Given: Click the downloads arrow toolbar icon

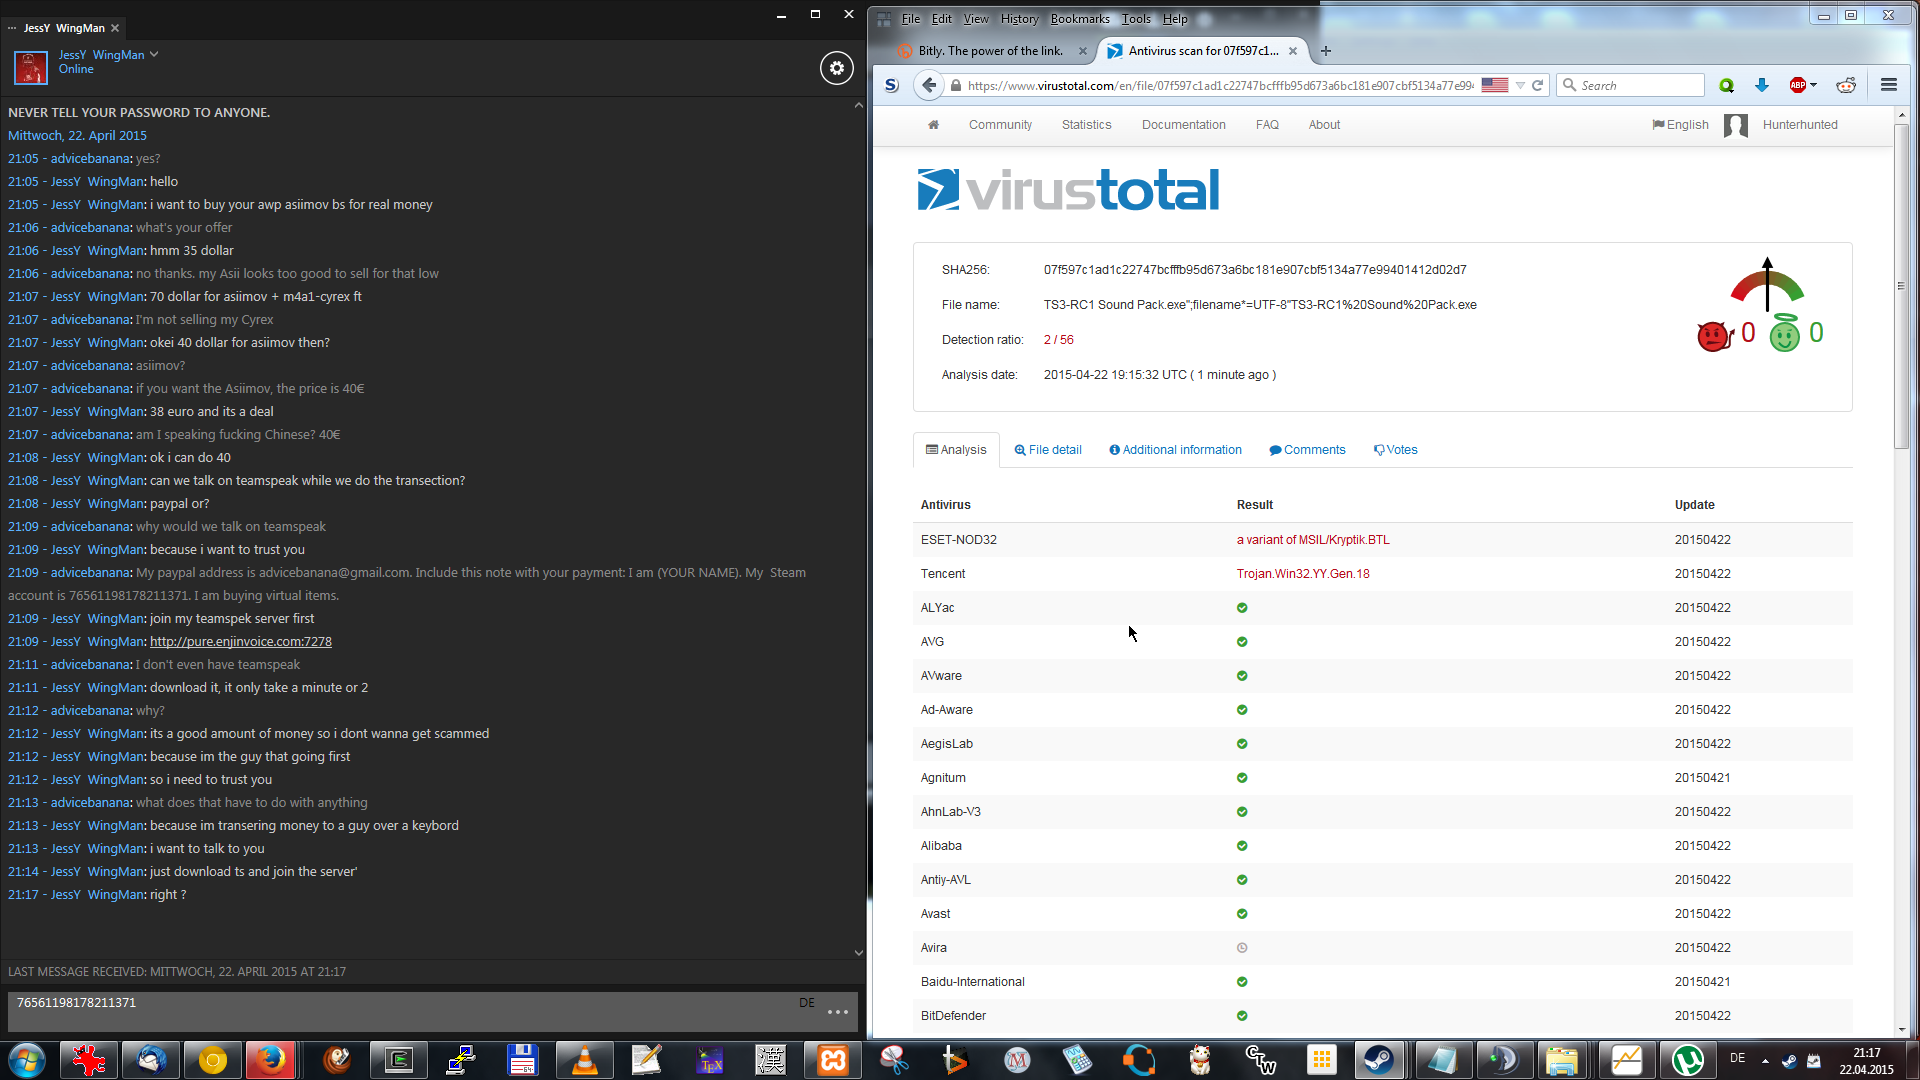Looking at the screenshot, I should pos(1762,85).
